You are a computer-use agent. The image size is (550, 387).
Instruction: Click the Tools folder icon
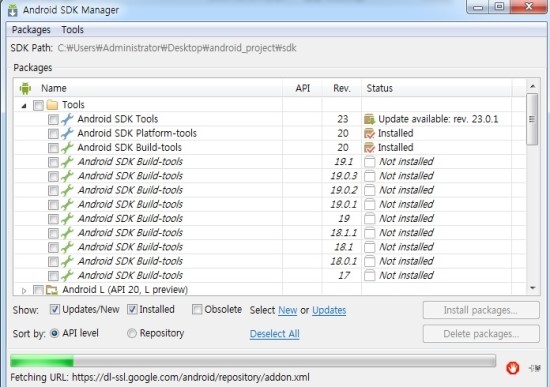coord(52,105)
